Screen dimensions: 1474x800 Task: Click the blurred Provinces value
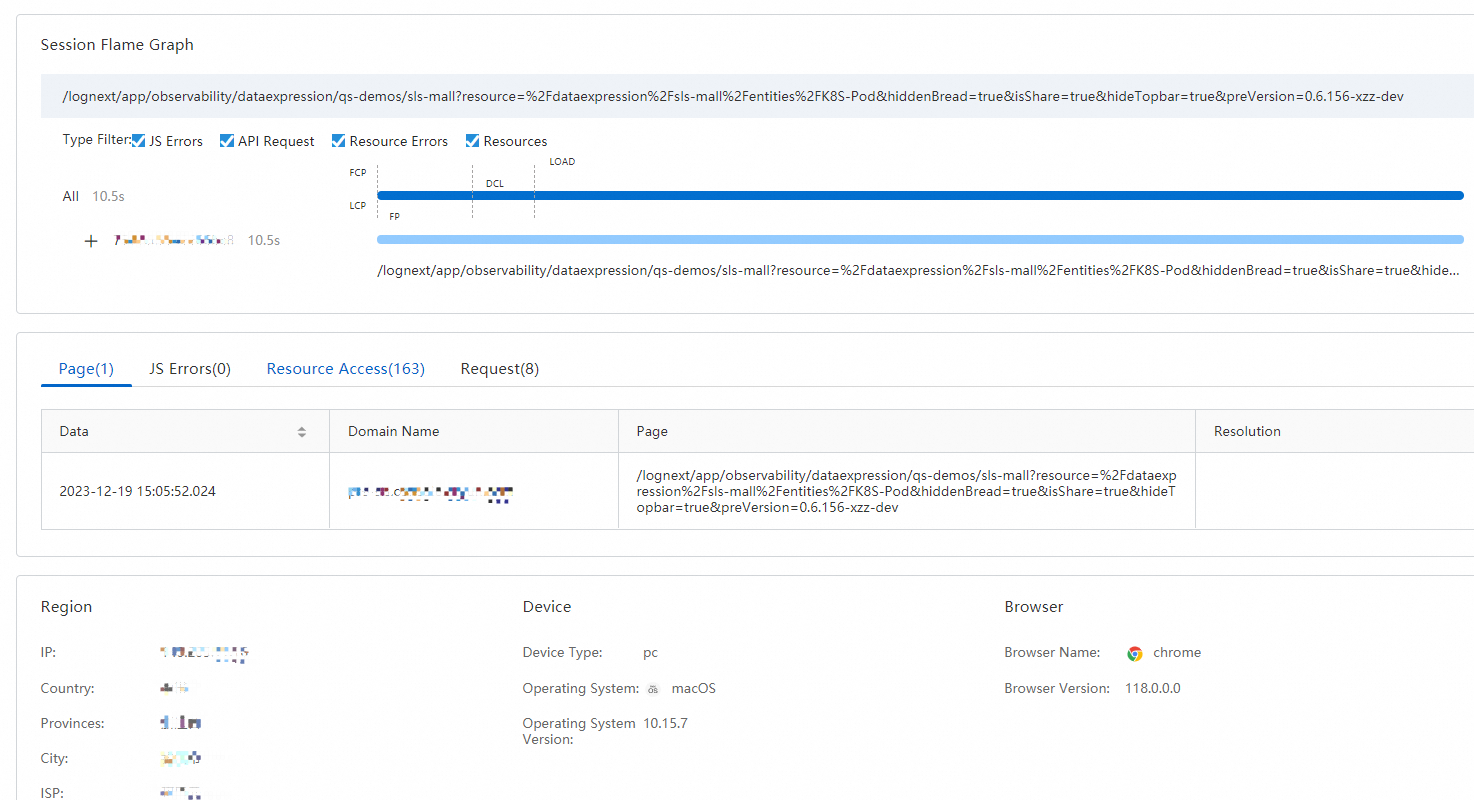(181, 723)
